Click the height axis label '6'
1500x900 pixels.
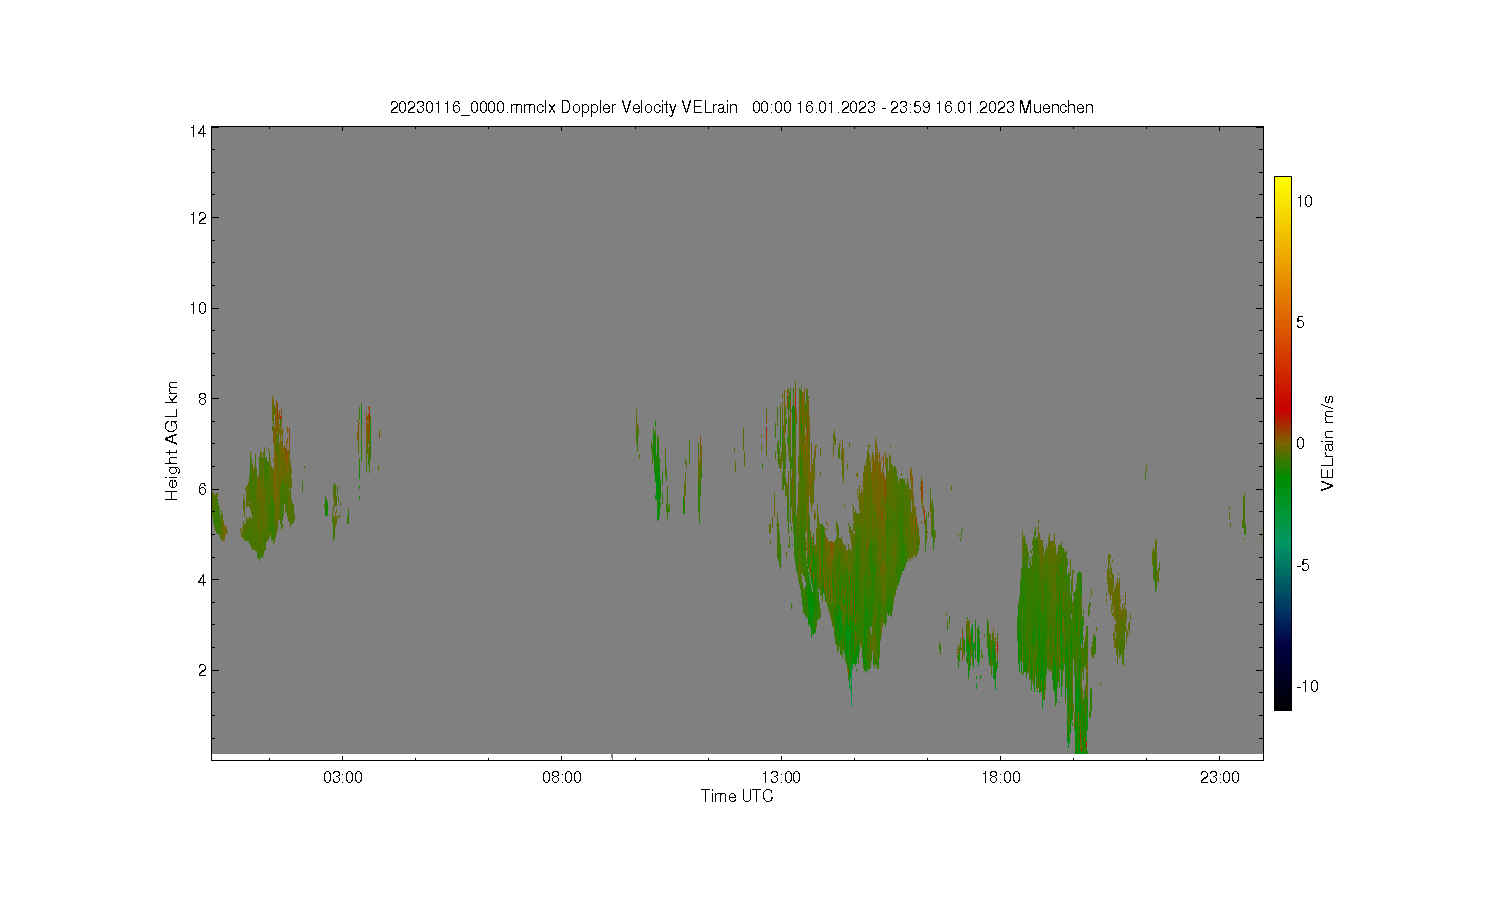[x=201, y=489]
